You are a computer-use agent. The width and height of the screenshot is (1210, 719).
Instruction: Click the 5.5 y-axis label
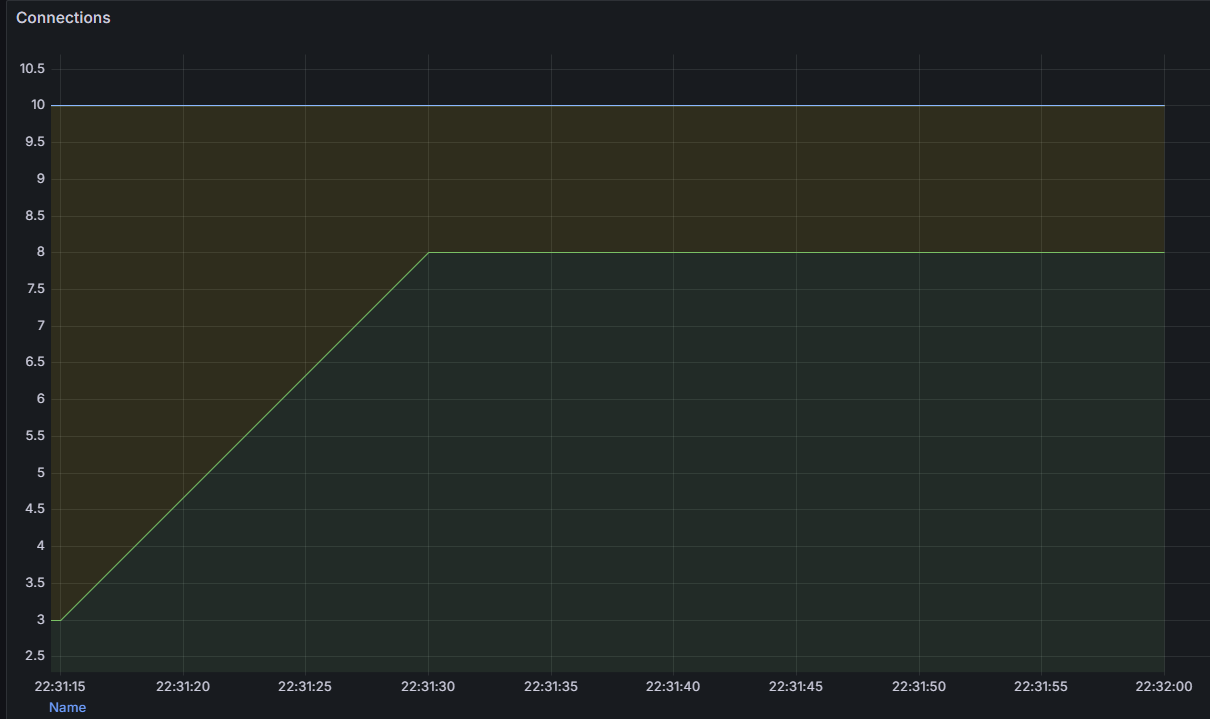[36, 436]
